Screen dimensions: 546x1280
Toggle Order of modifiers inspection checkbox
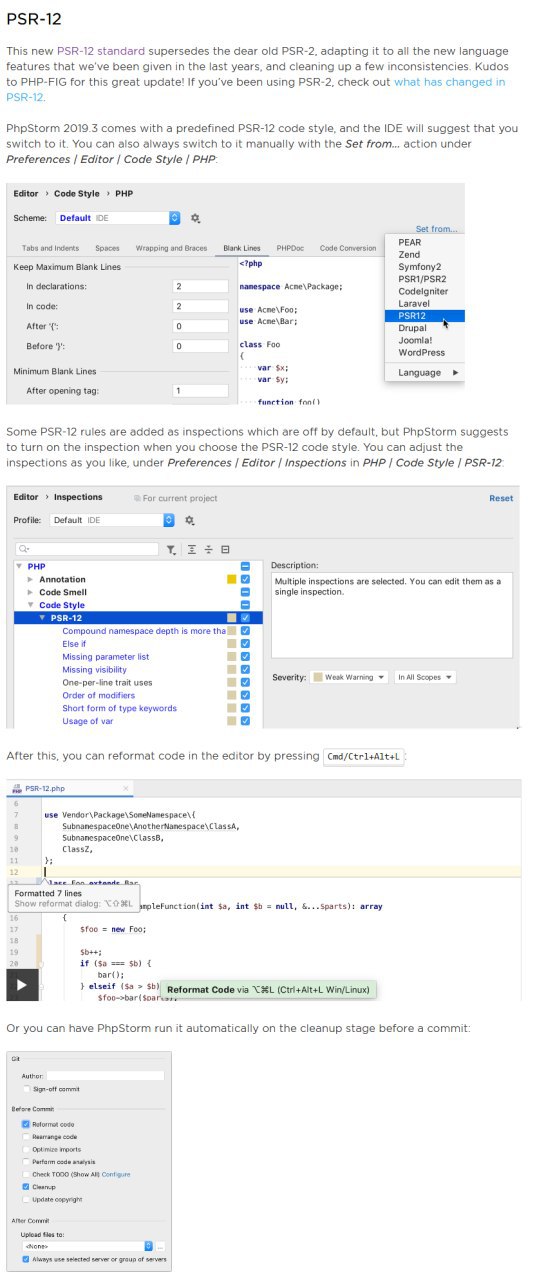[x=245, y=695]
